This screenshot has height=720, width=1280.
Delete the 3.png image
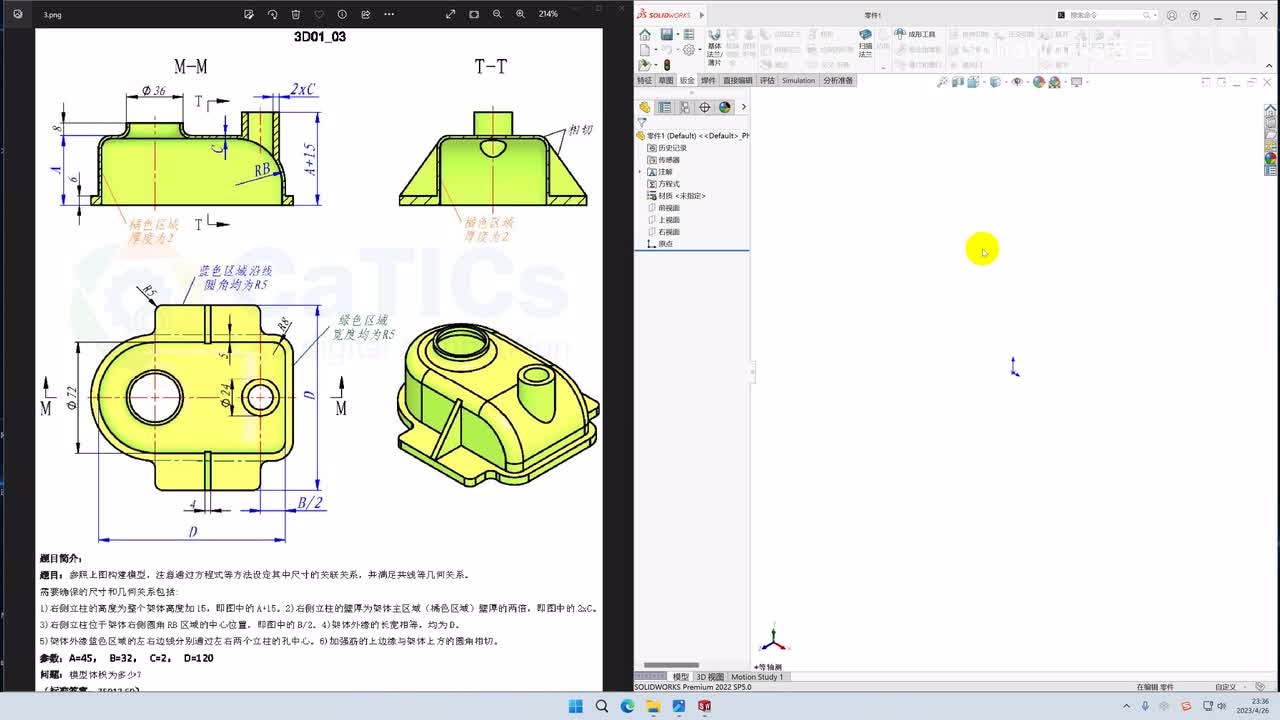[x=296, y=14]
